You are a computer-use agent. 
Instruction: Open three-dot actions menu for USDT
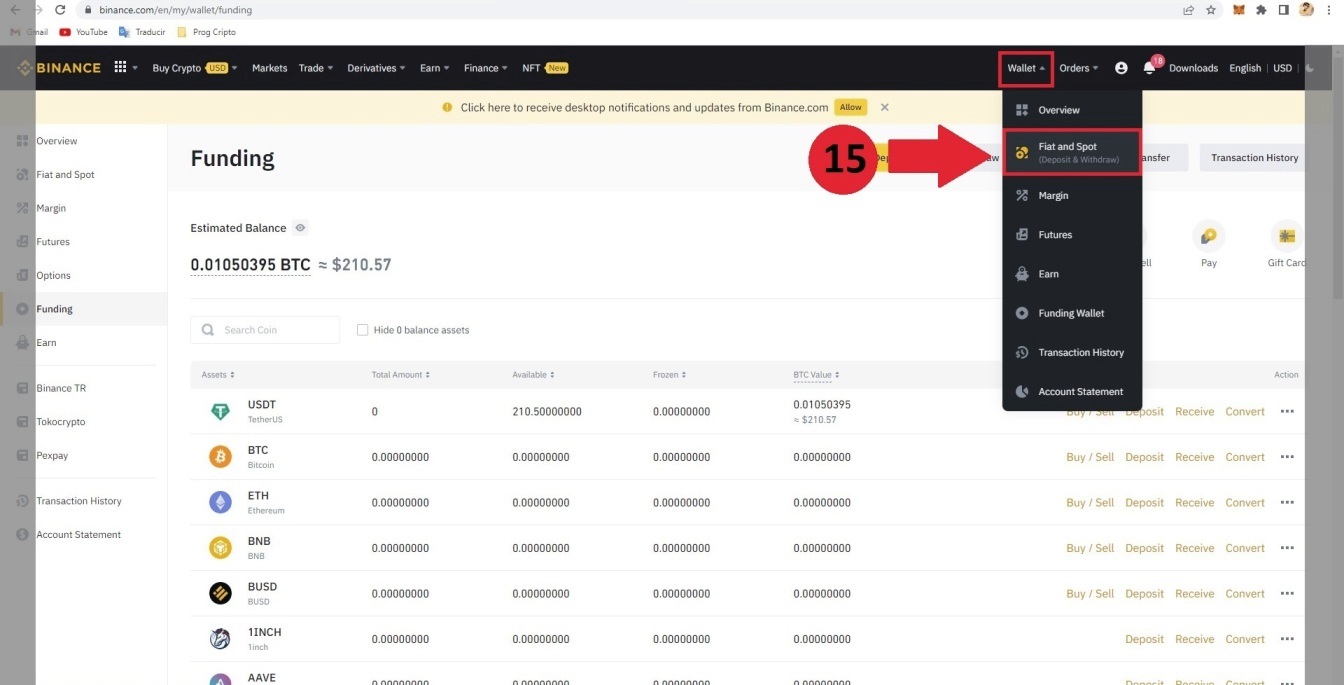[x=1287, y=411]
